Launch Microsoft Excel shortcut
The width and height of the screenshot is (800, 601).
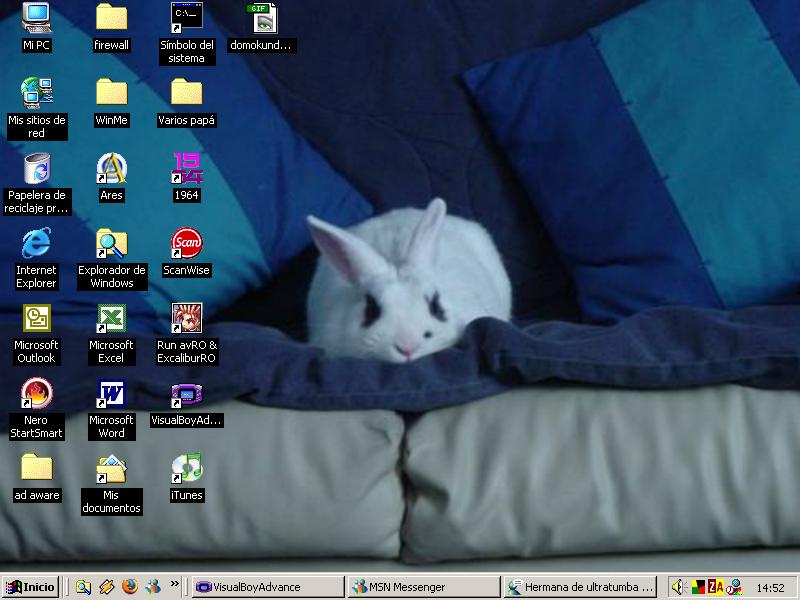pyautogui.click(x=111, y=318)
